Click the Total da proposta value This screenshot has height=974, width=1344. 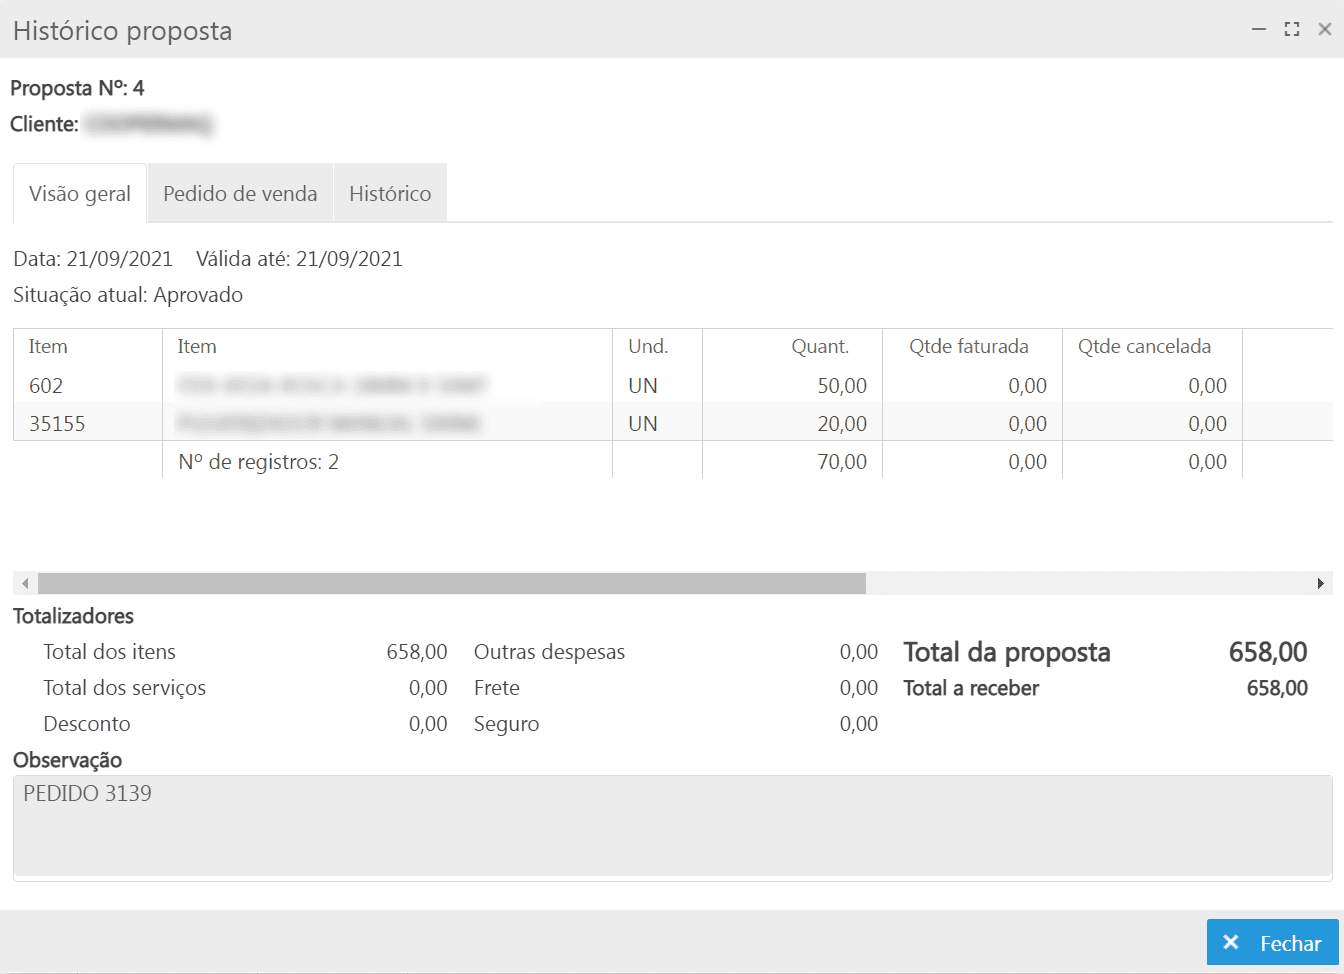point(1267,652)
